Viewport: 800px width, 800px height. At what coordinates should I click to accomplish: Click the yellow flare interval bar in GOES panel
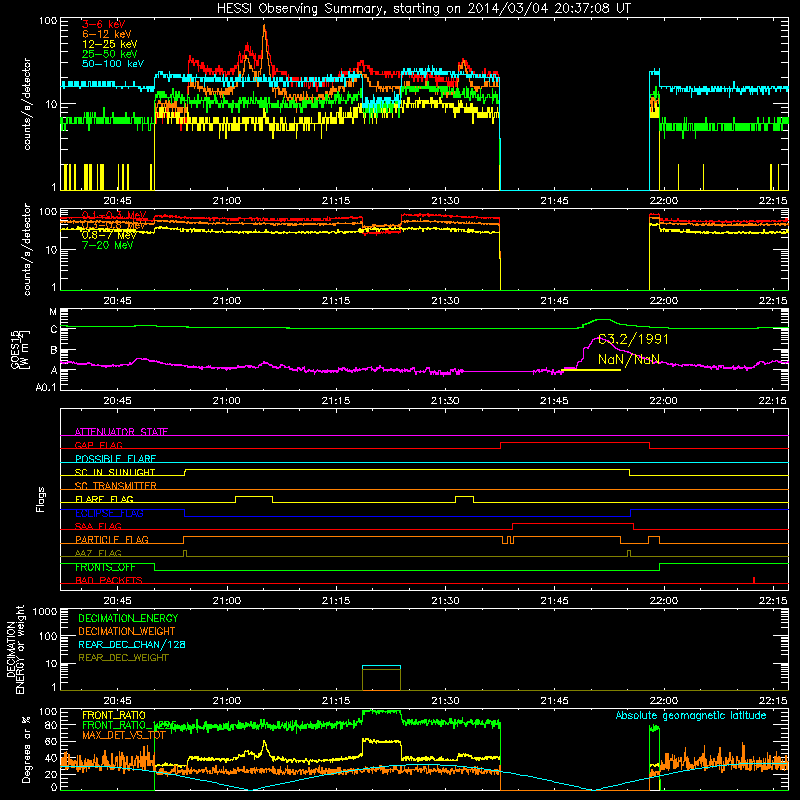click(x=591, y=369)
